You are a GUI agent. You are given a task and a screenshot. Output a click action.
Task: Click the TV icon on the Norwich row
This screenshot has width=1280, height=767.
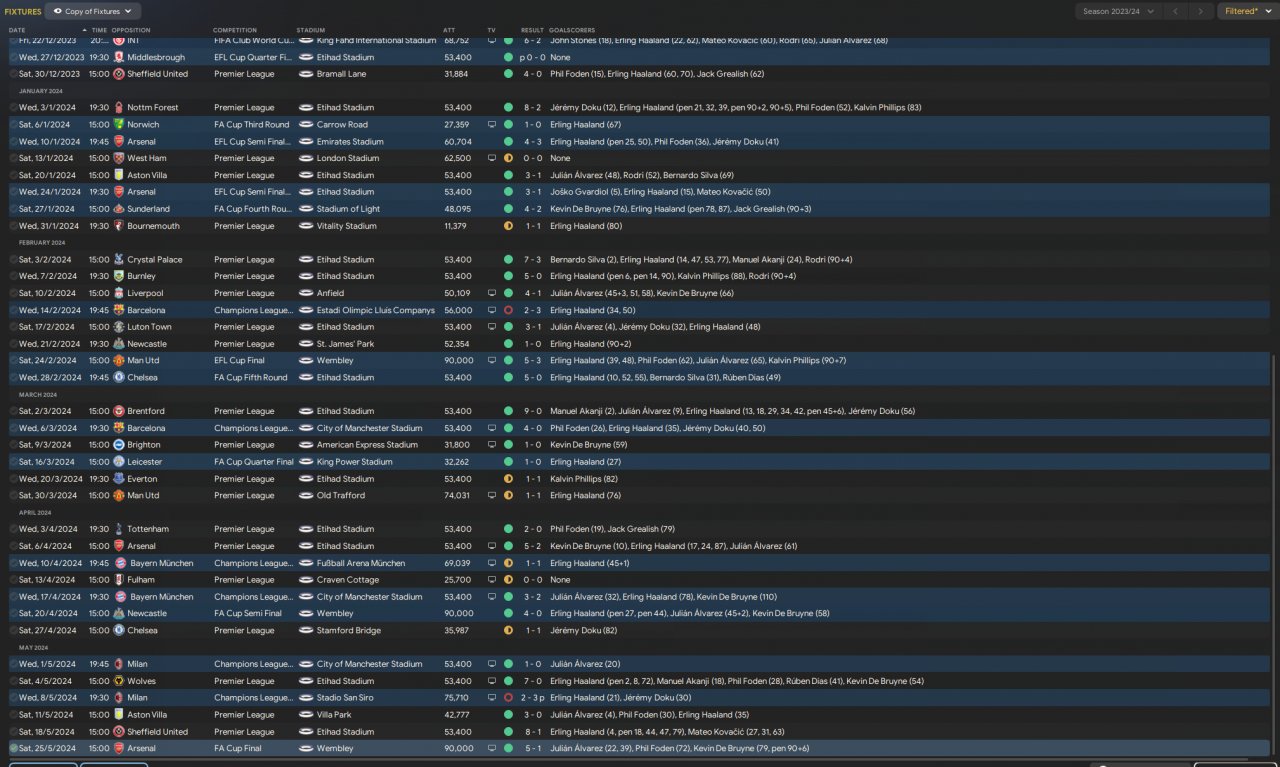pyautogui.click(x=491, y=125)
